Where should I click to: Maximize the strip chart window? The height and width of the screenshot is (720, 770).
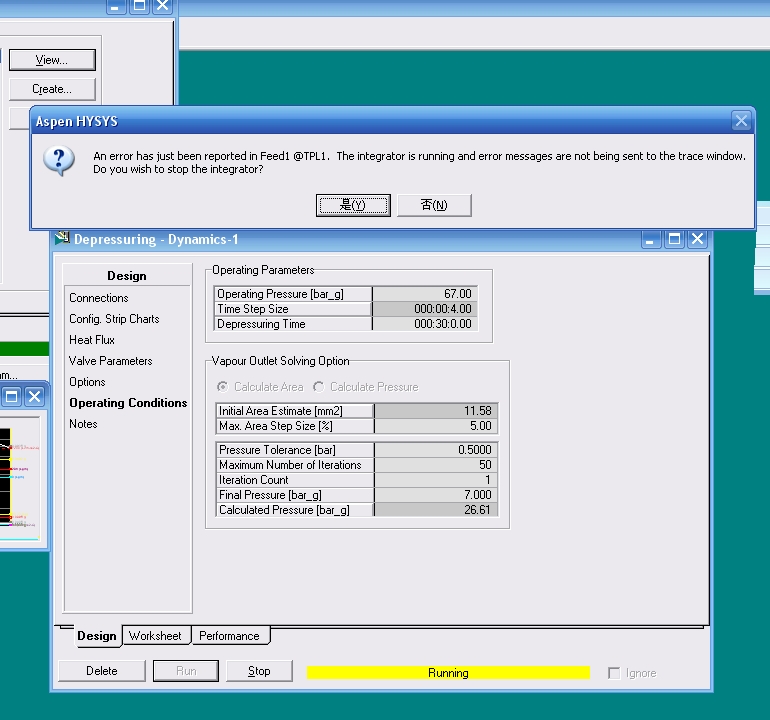click(12, 396)
